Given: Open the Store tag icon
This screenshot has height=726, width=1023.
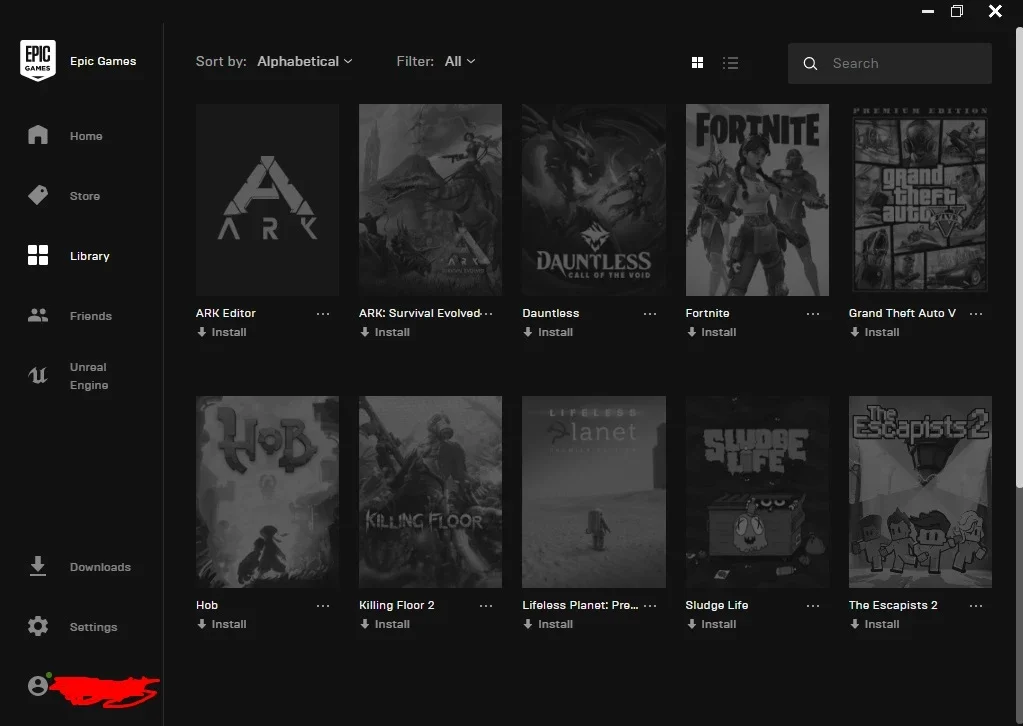Looking at the screenshot, I should point(38,195).
